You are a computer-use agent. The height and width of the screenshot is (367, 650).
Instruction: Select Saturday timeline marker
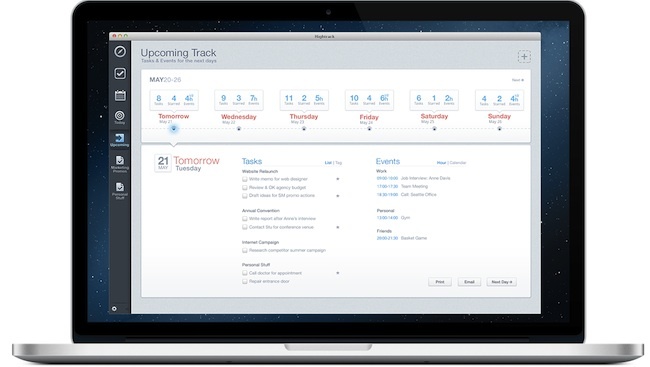434,129
